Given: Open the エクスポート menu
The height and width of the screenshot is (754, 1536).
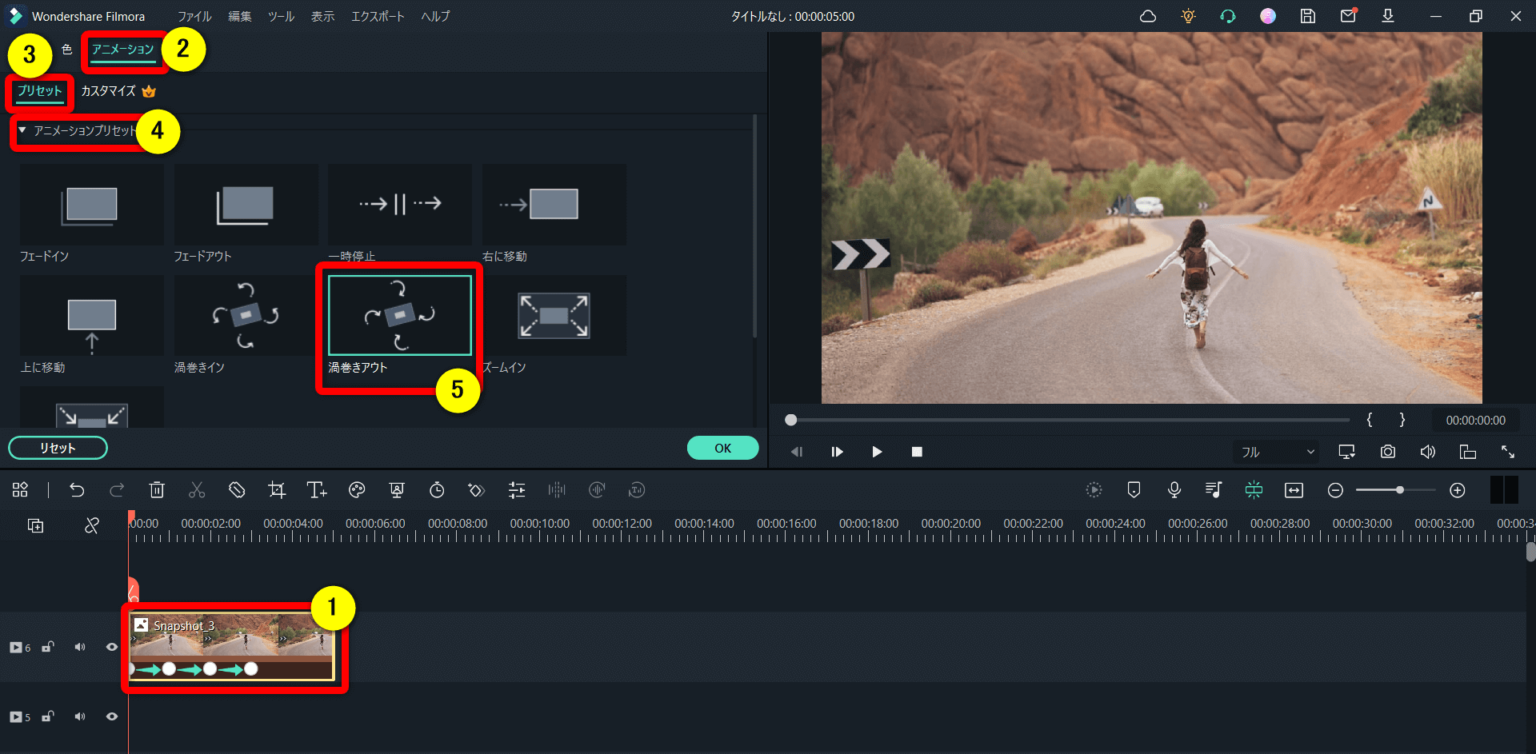Looking at the screenshot, I should coord(378,17).
